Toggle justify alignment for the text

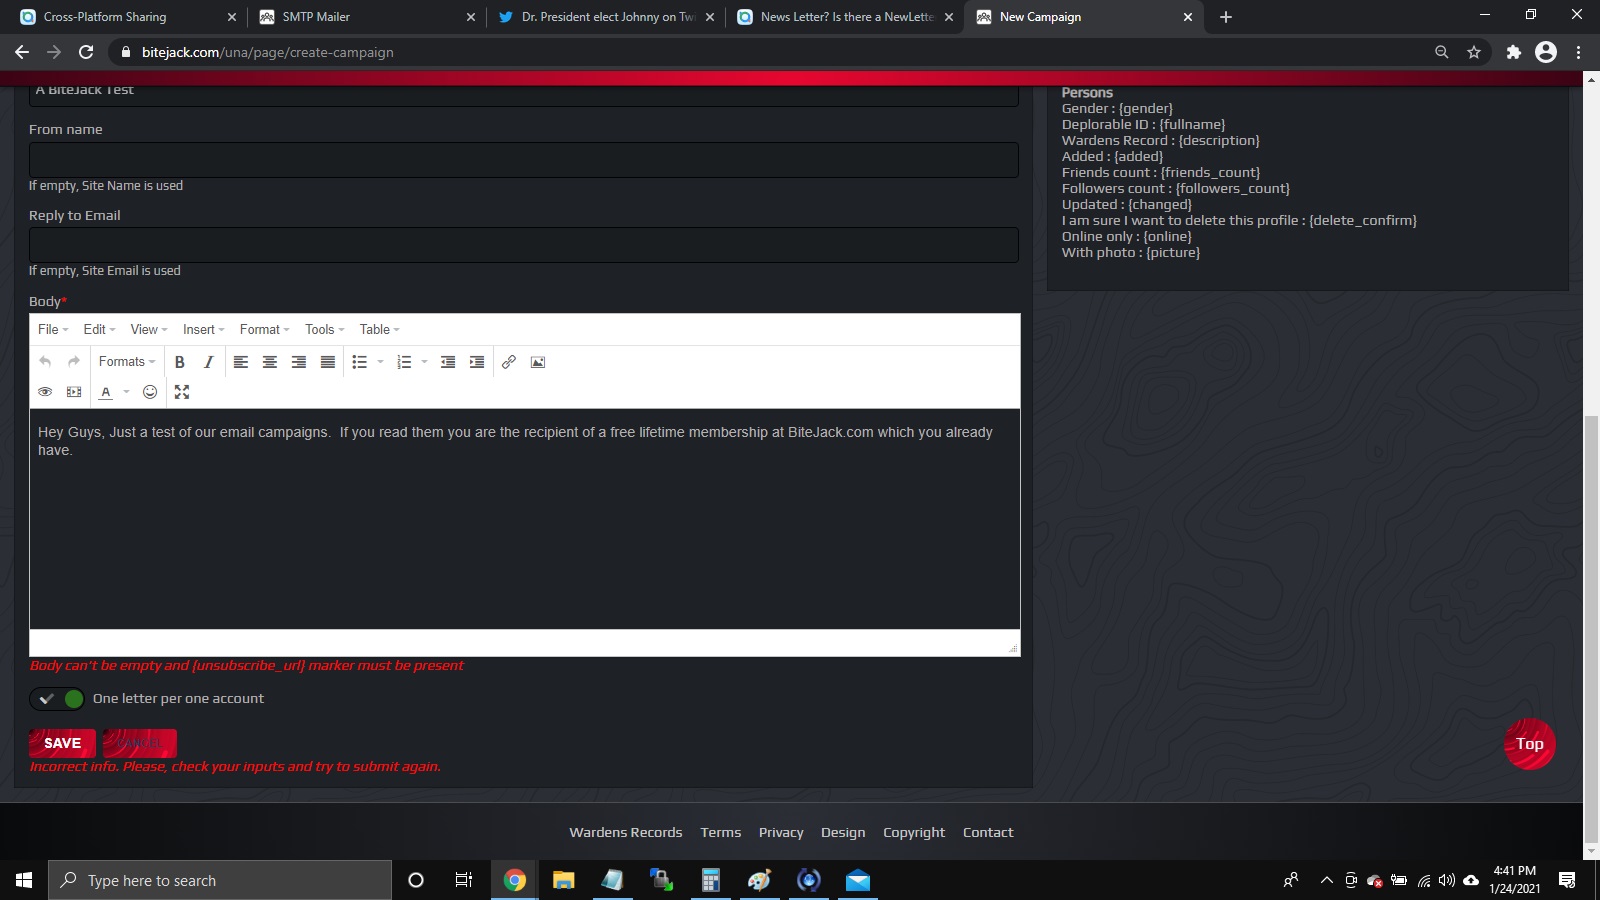[328, 362]
